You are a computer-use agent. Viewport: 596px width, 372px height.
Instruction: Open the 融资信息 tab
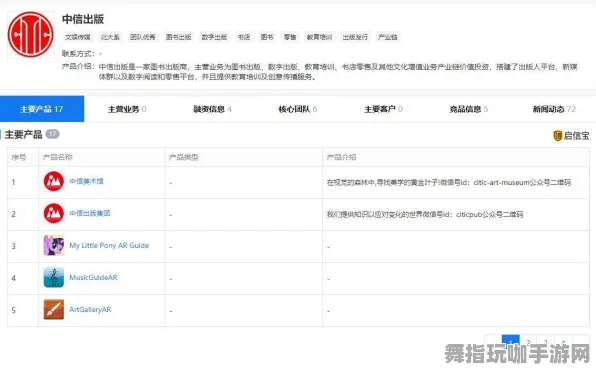[212, 109]
